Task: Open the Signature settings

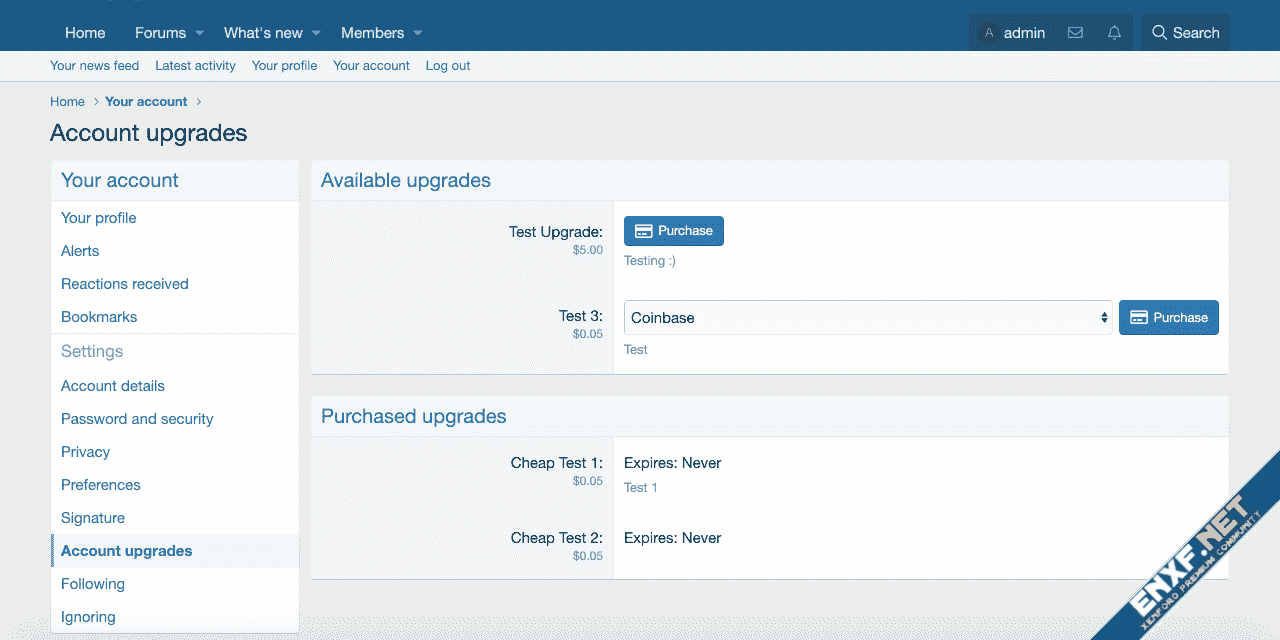Action: [x=93, y=518]
